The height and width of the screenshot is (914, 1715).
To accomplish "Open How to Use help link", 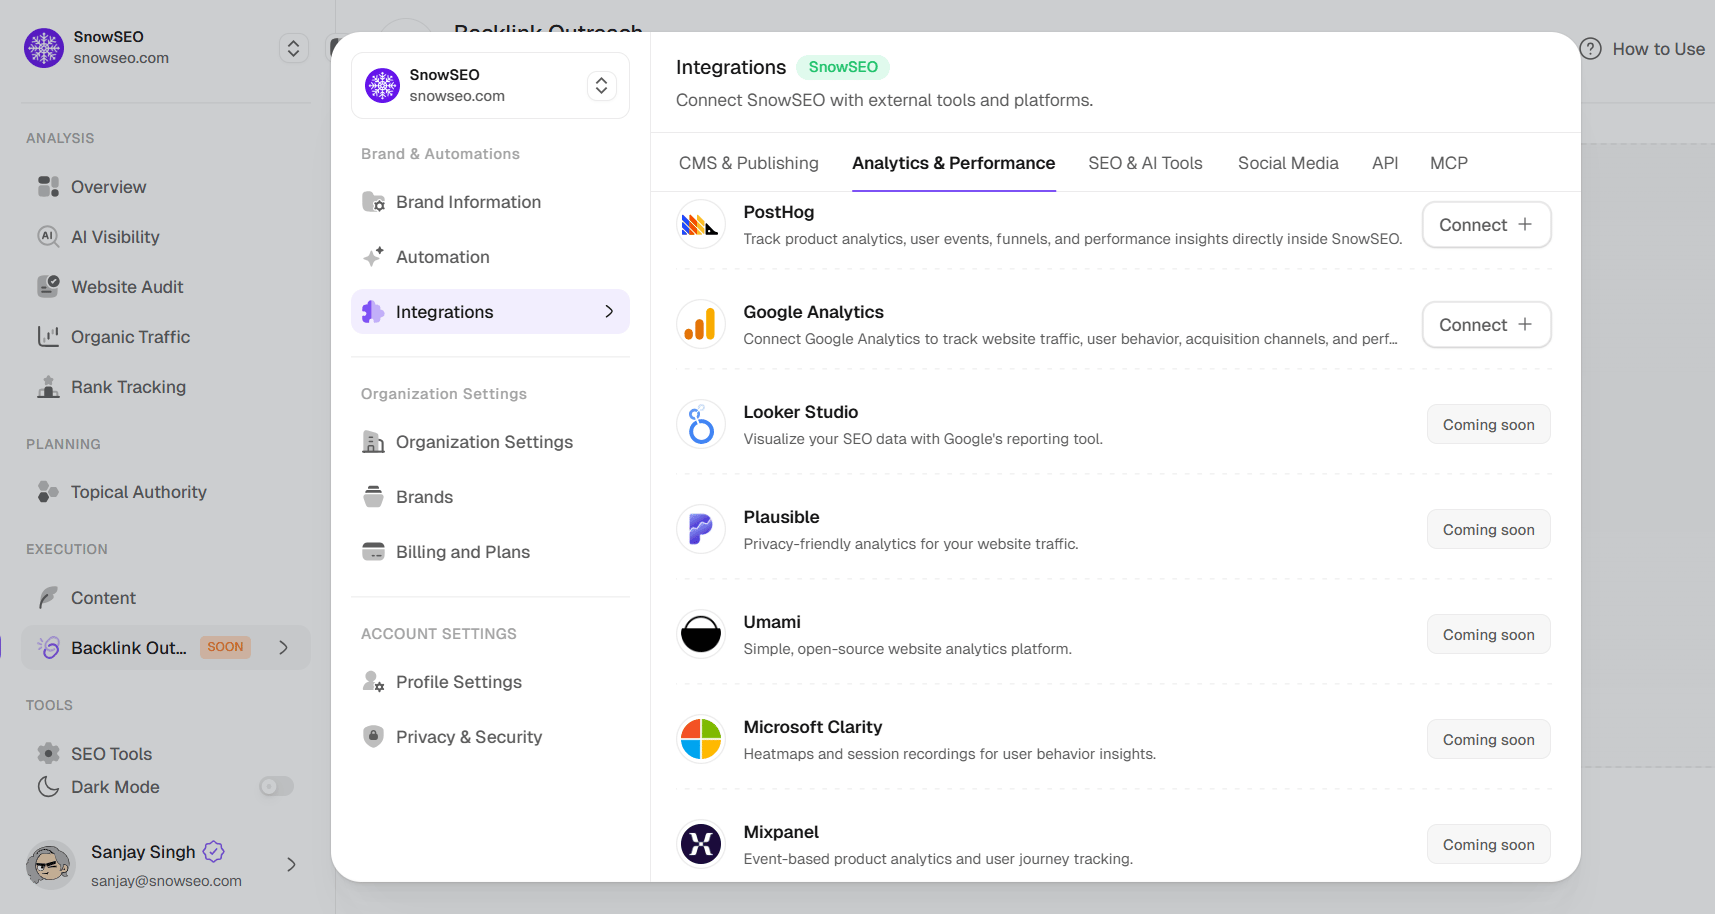I will click(1643, 49).
